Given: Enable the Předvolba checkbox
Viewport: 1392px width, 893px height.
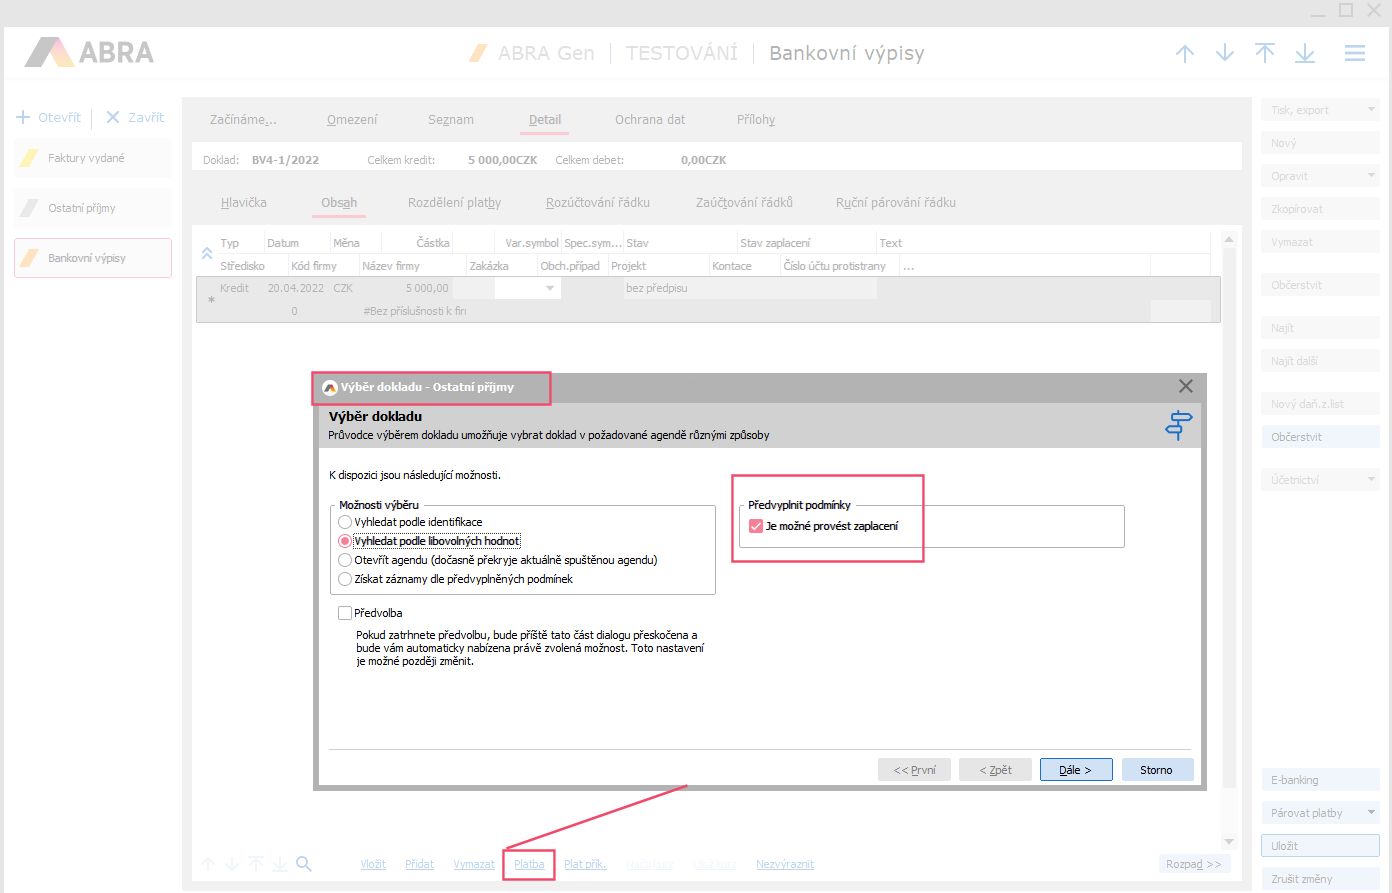Looking at the screenshot, I should (345, 613).
